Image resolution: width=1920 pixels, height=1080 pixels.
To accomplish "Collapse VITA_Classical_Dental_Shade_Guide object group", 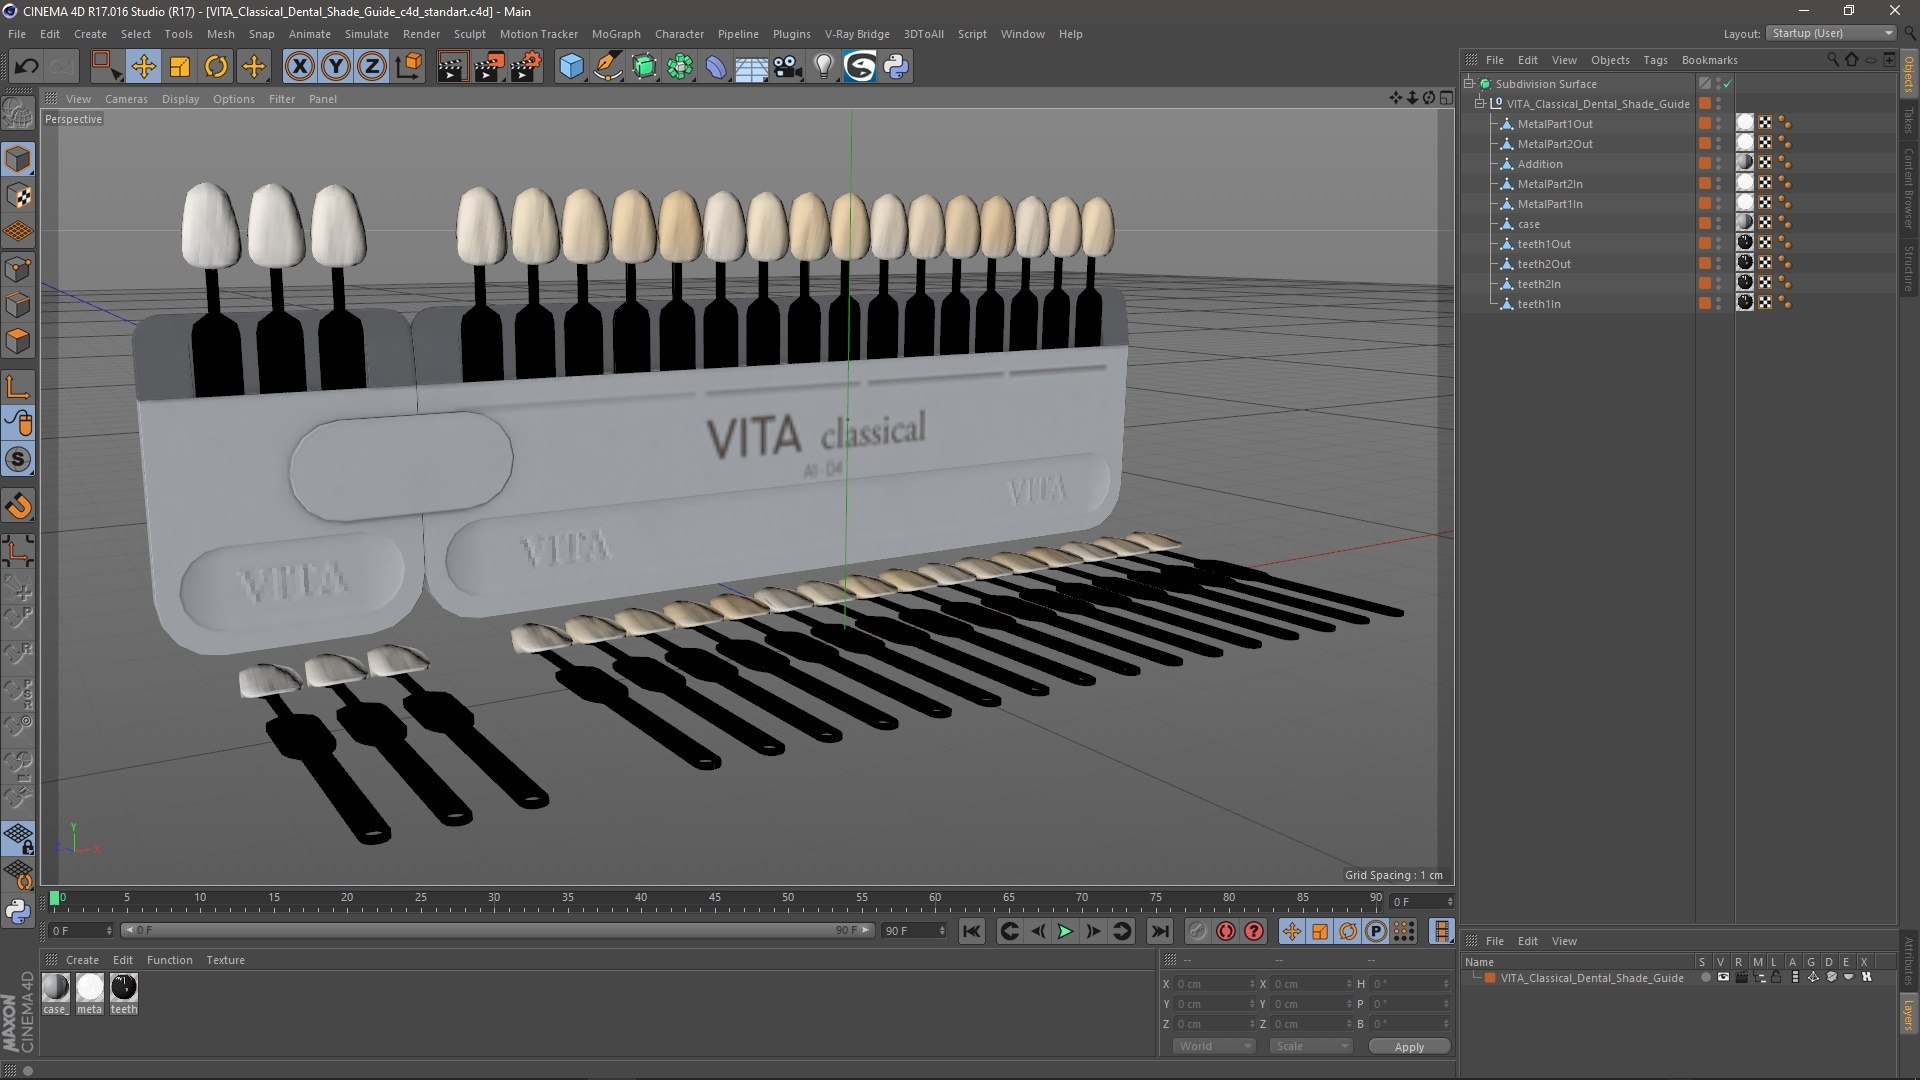I will (x=1480, y=104).
